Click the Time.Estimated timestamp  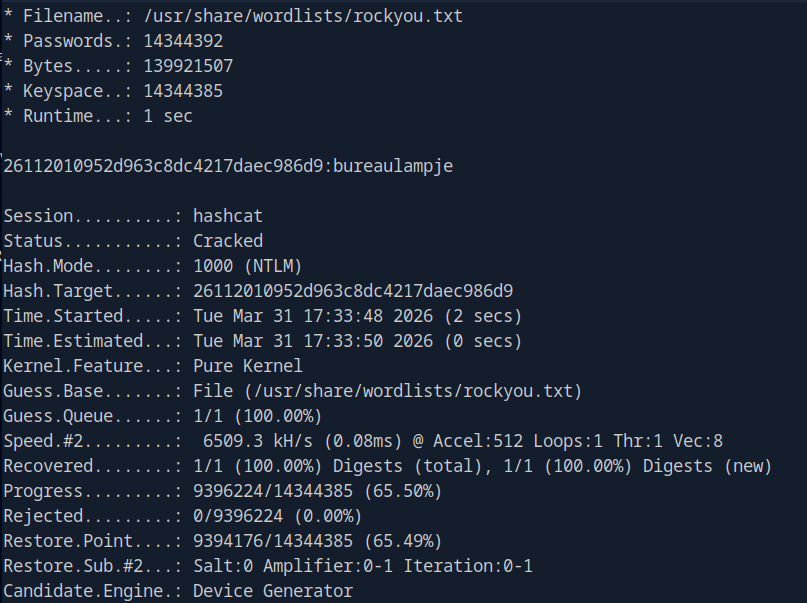358,341
